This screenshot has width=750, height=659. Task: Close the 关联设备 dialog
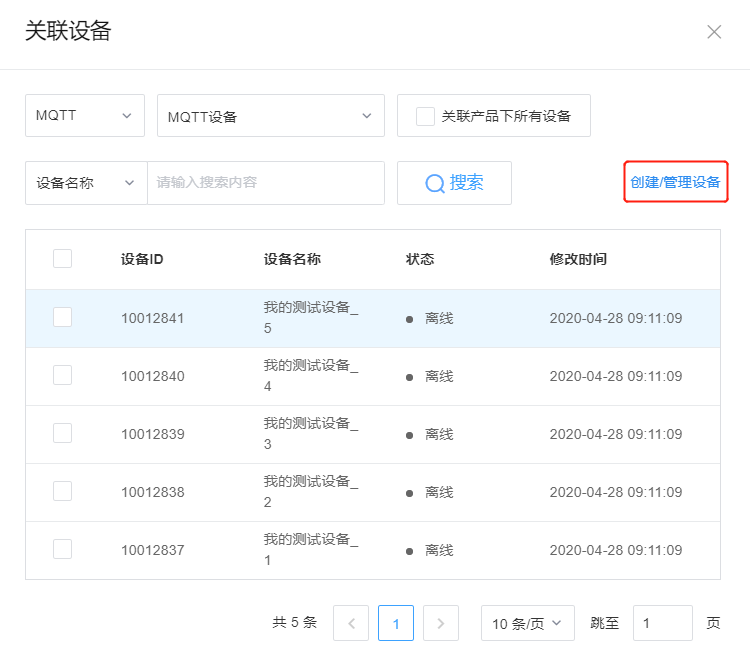tap(714, 32)
